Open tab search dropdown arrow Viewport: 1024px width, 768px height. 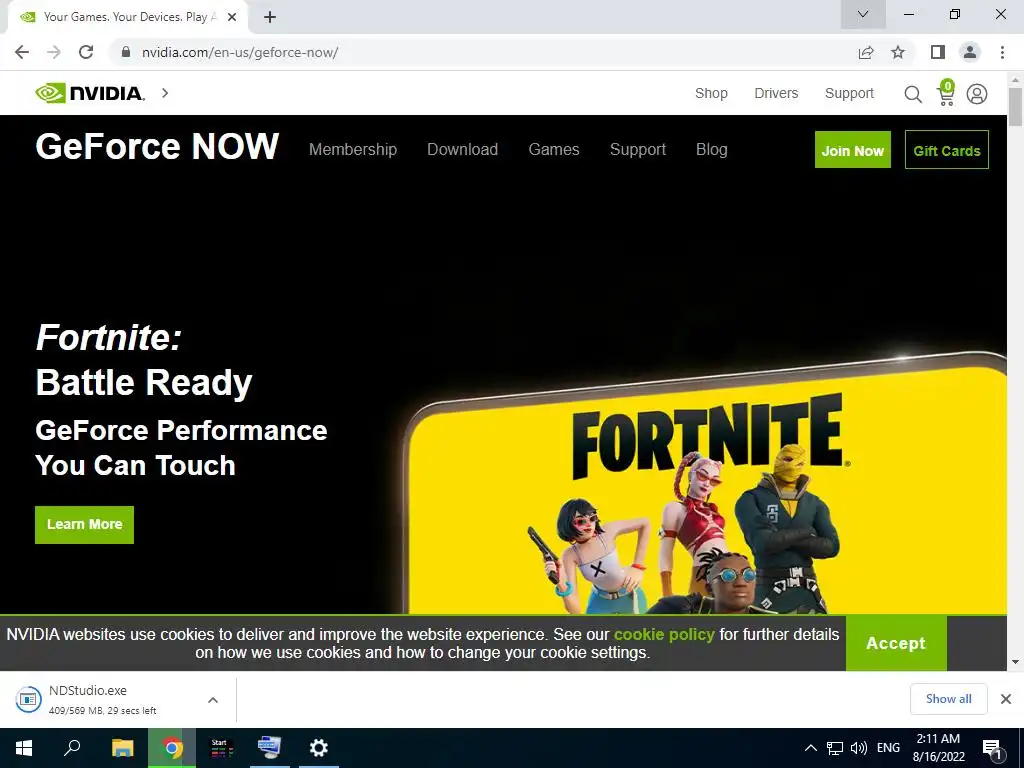pyautogui.click(x=863, y=14)
